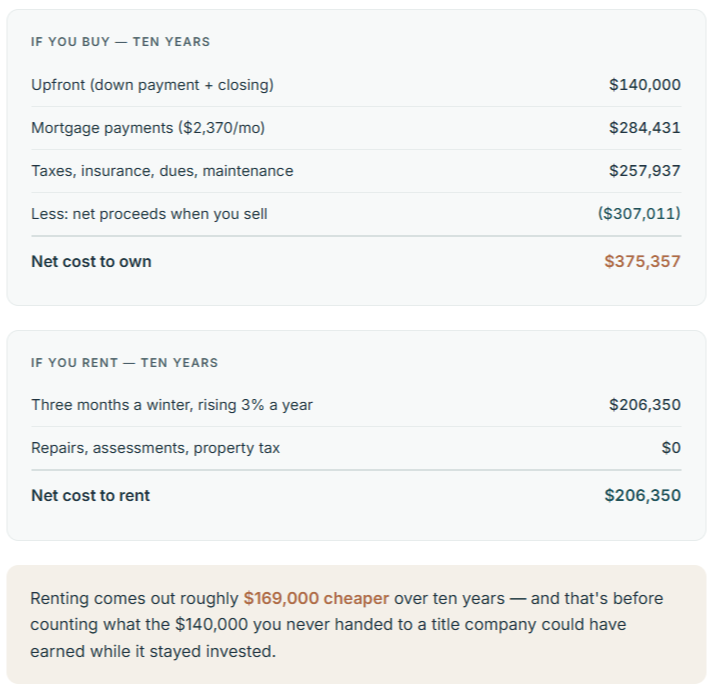
Task: Click the $0 repairs value
Action: 671,448
